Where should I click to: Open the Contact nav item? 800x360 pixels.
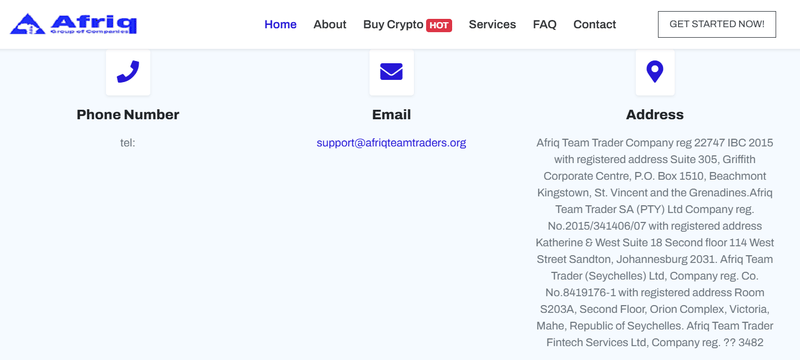tap(594, 24)
